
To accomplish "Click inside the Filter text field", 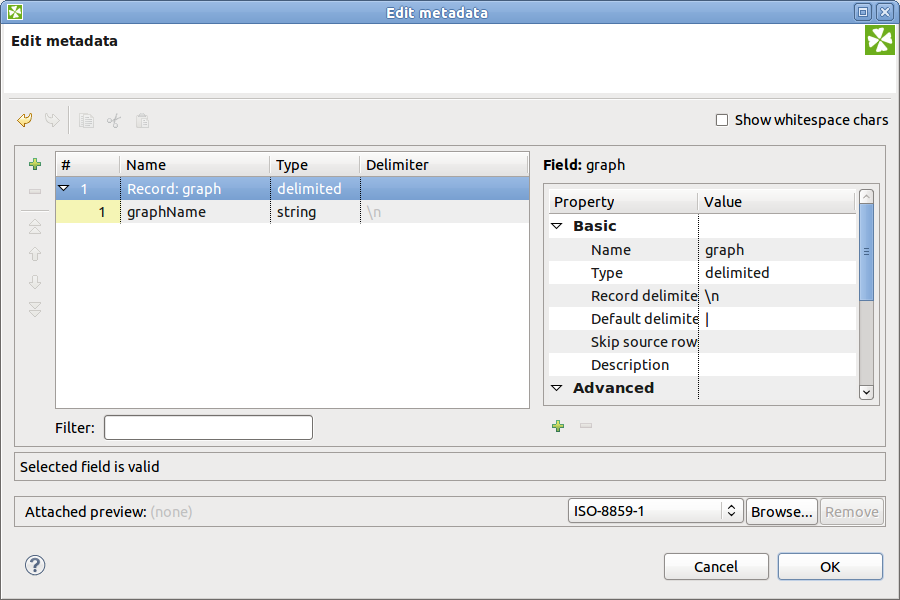I will (x=208, y=428).
